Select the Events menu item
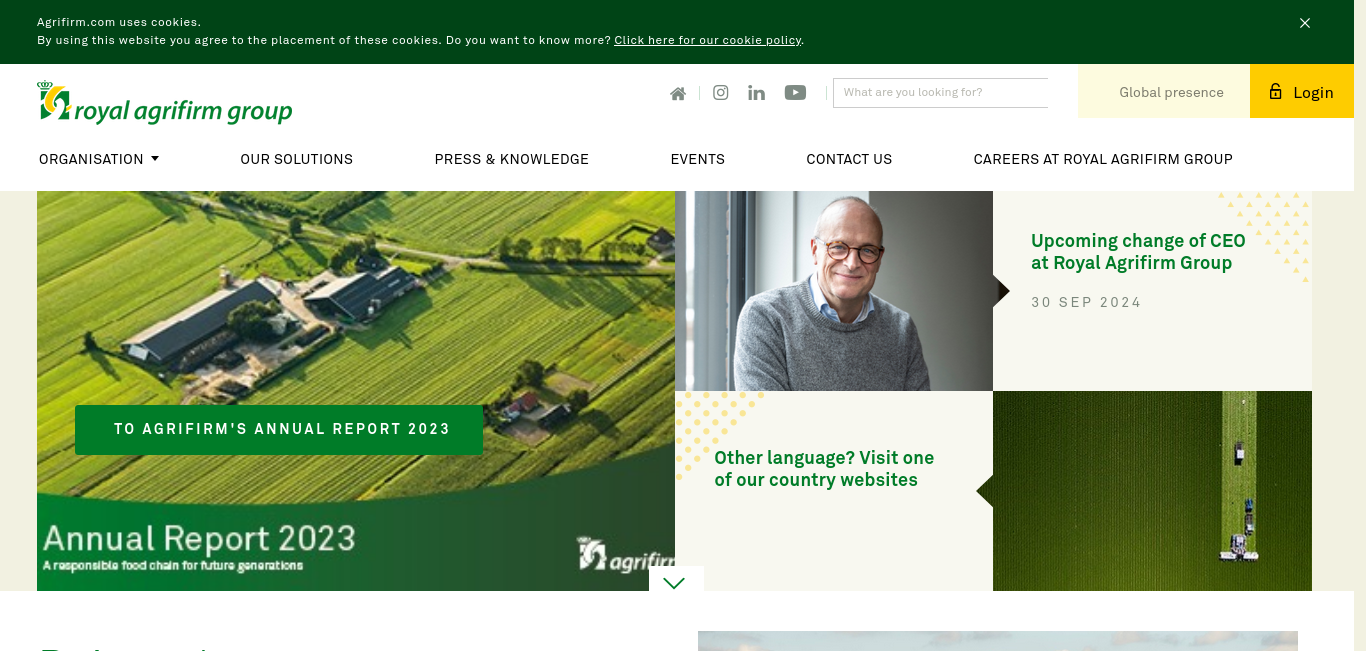The image size is (1366, 651). (698, 159)
